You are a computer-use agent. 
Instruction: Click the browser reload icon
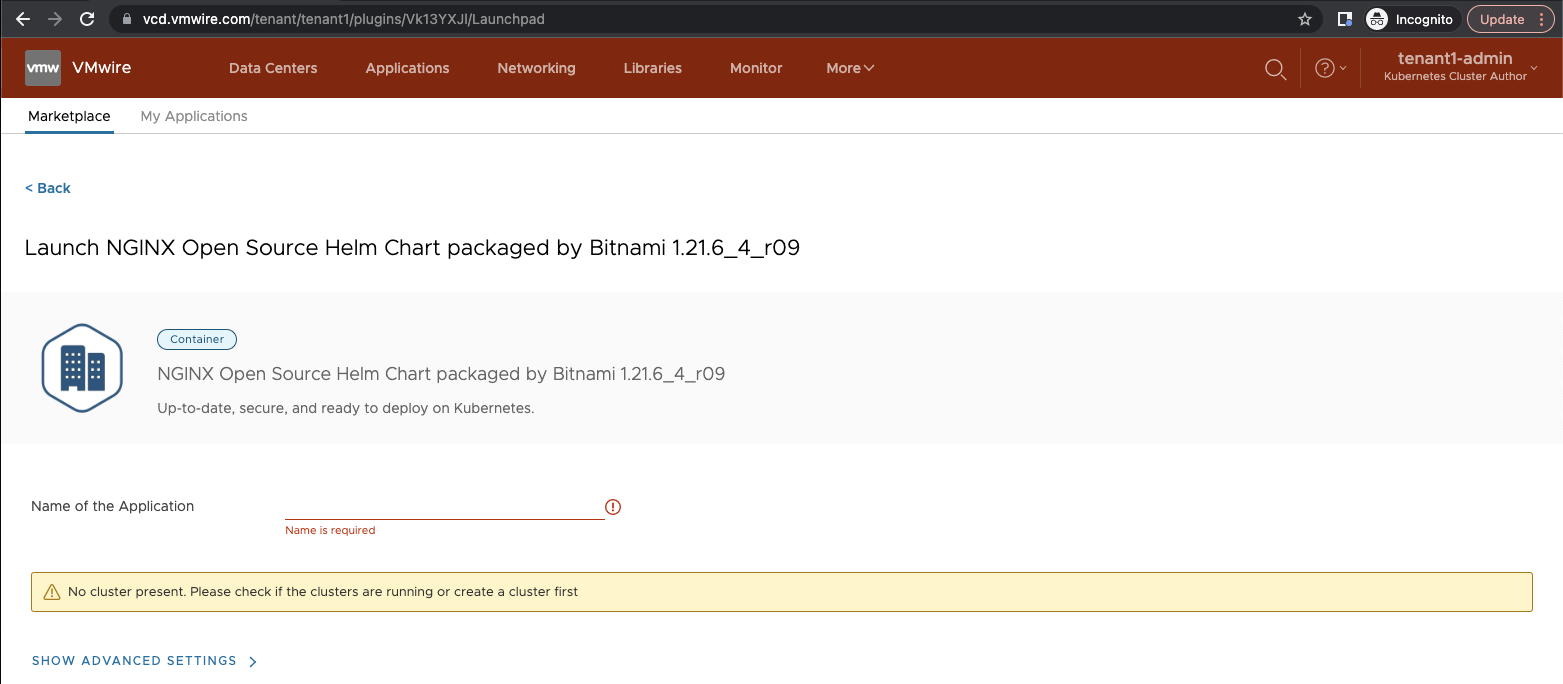pyautogui.click(x=87, y=19)
